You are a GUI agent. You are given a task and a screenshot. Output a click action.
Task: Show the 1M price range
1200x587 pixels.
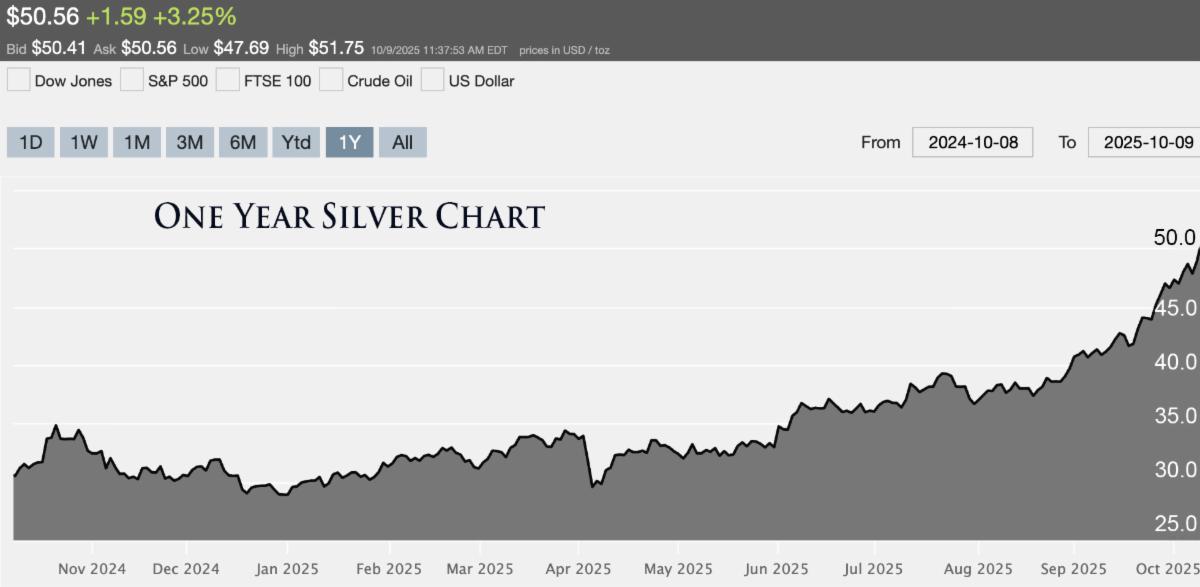point(137,142)
